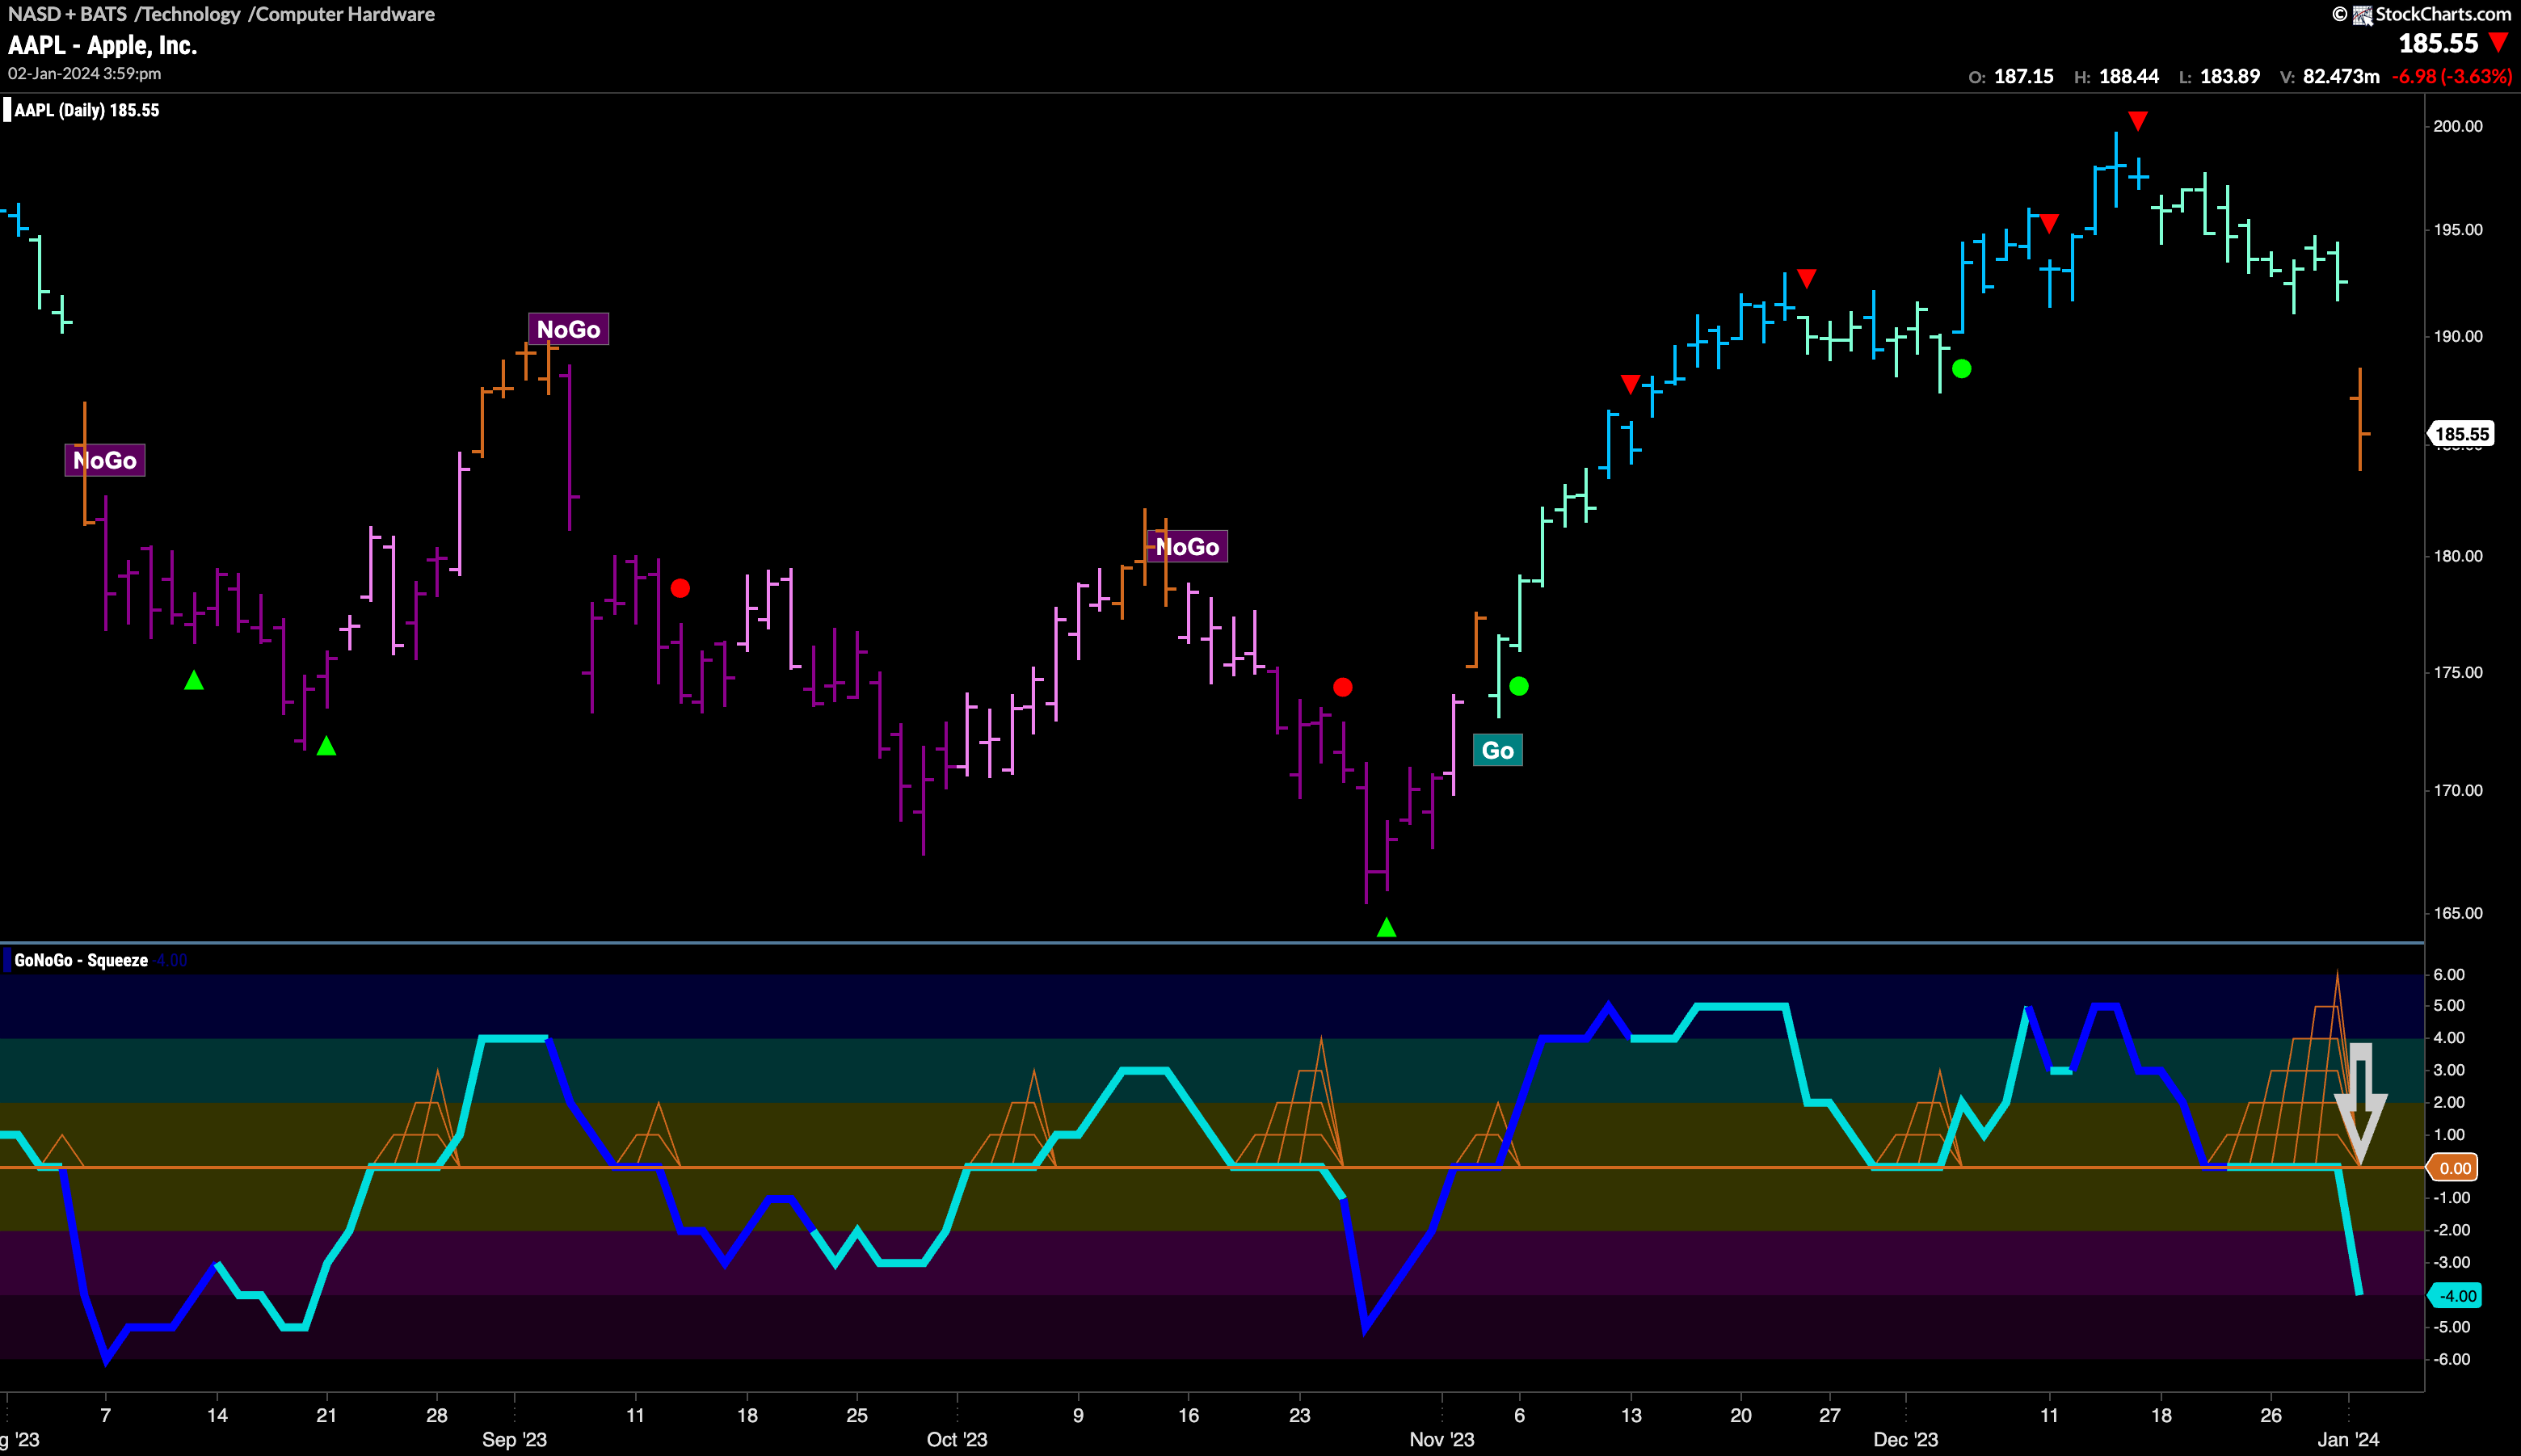Click the AAPL - Apple, Inc. title

[103, 45]
